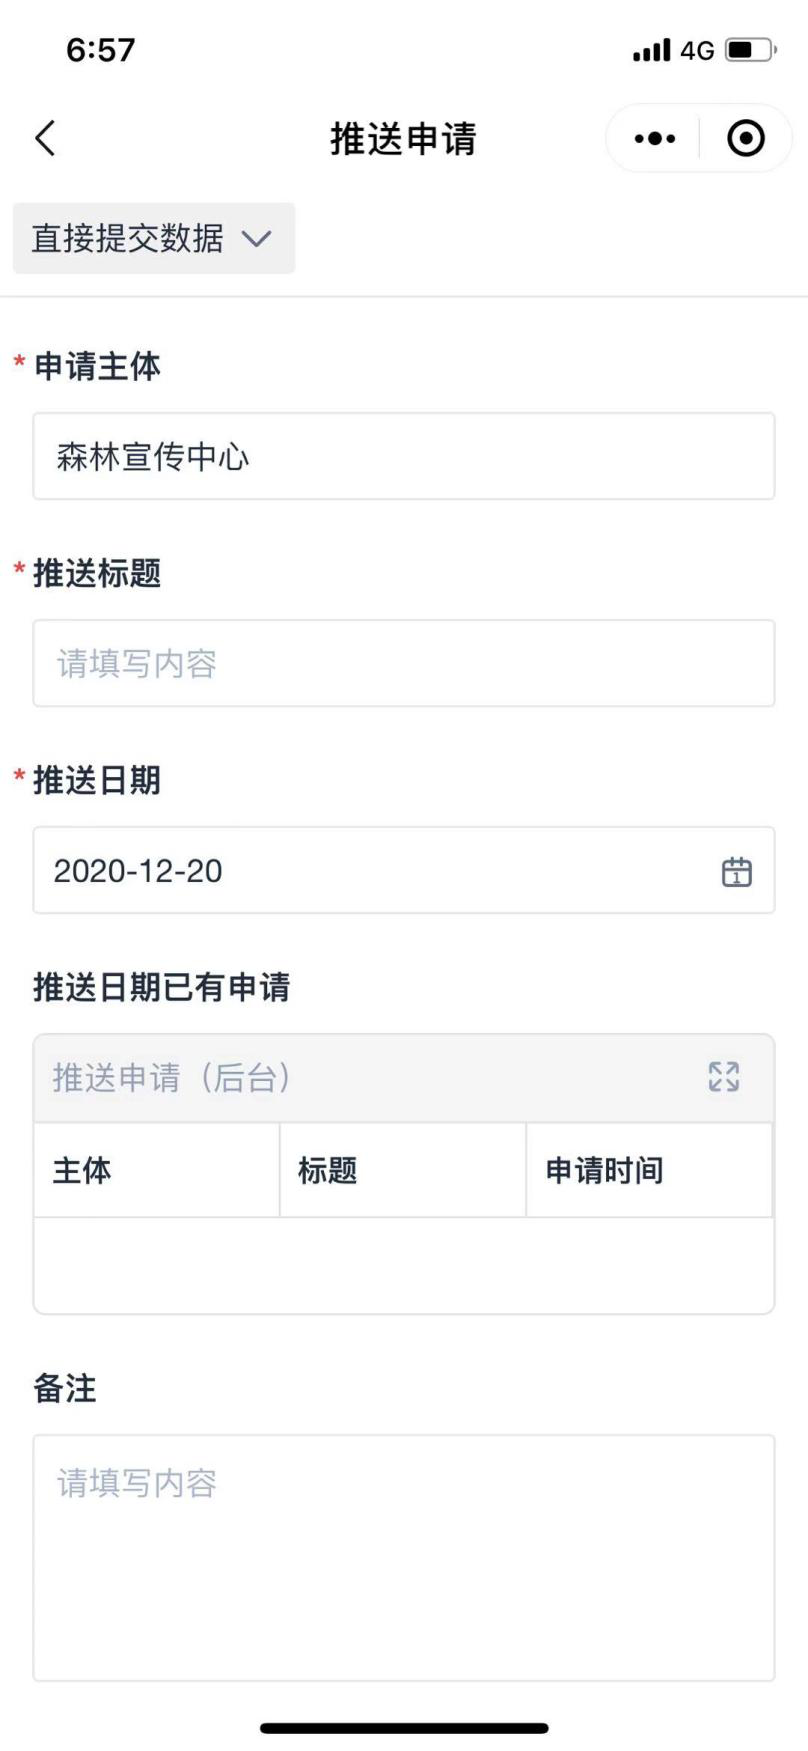Open the calendar date picker icon
Screen dimensions: 808x1751
[736, 871]
